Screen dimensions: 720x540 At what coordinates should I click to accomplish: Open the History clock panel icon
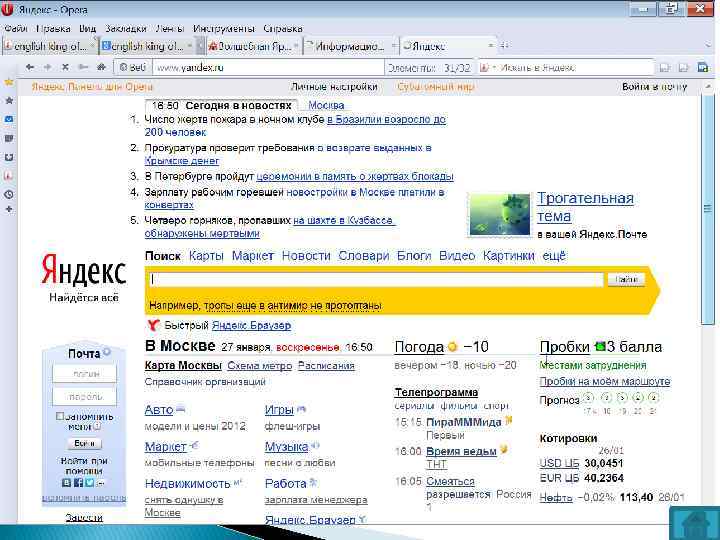tap(9, 194)
